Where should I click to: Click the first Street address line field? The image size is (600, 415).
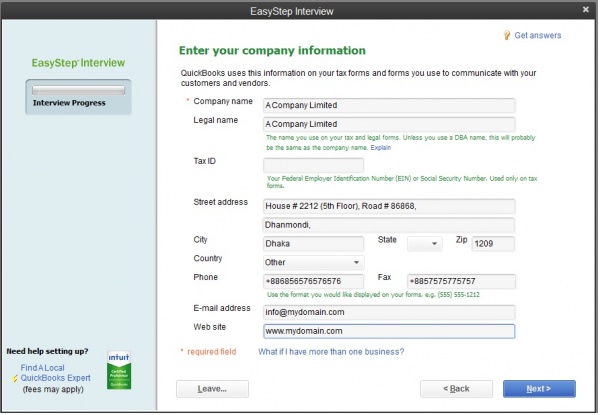[x=389, y=206]
